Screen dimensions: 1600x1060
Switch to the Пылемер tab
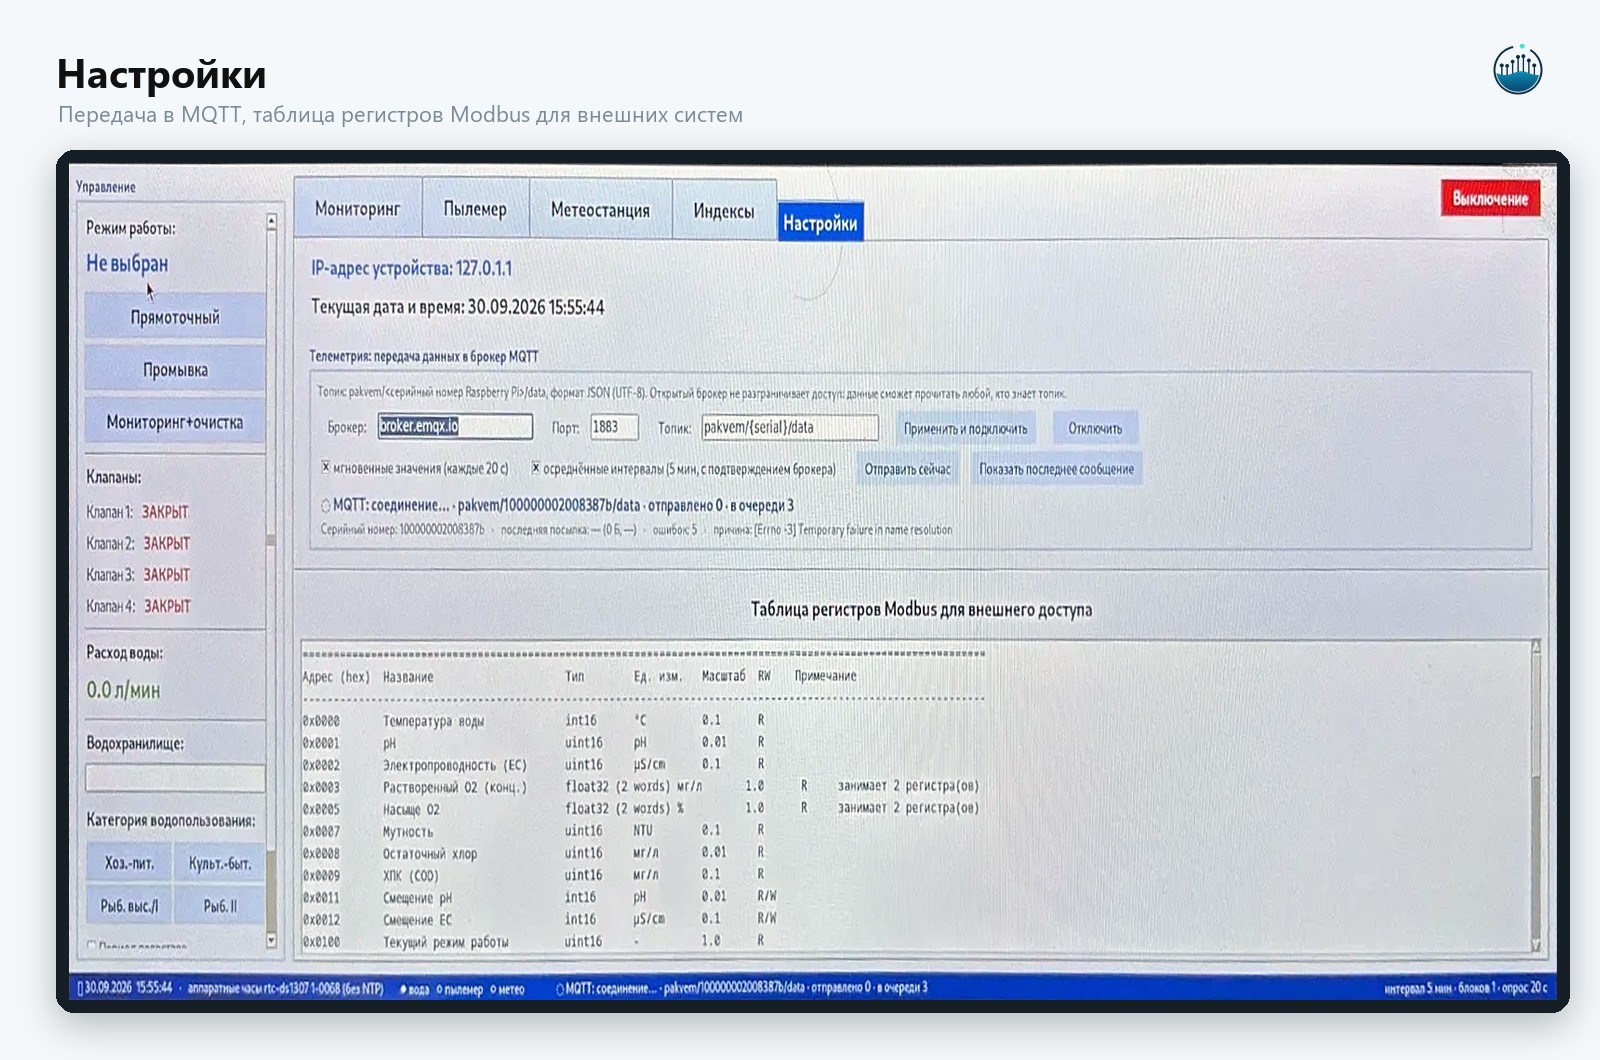(x=475, y=209)
